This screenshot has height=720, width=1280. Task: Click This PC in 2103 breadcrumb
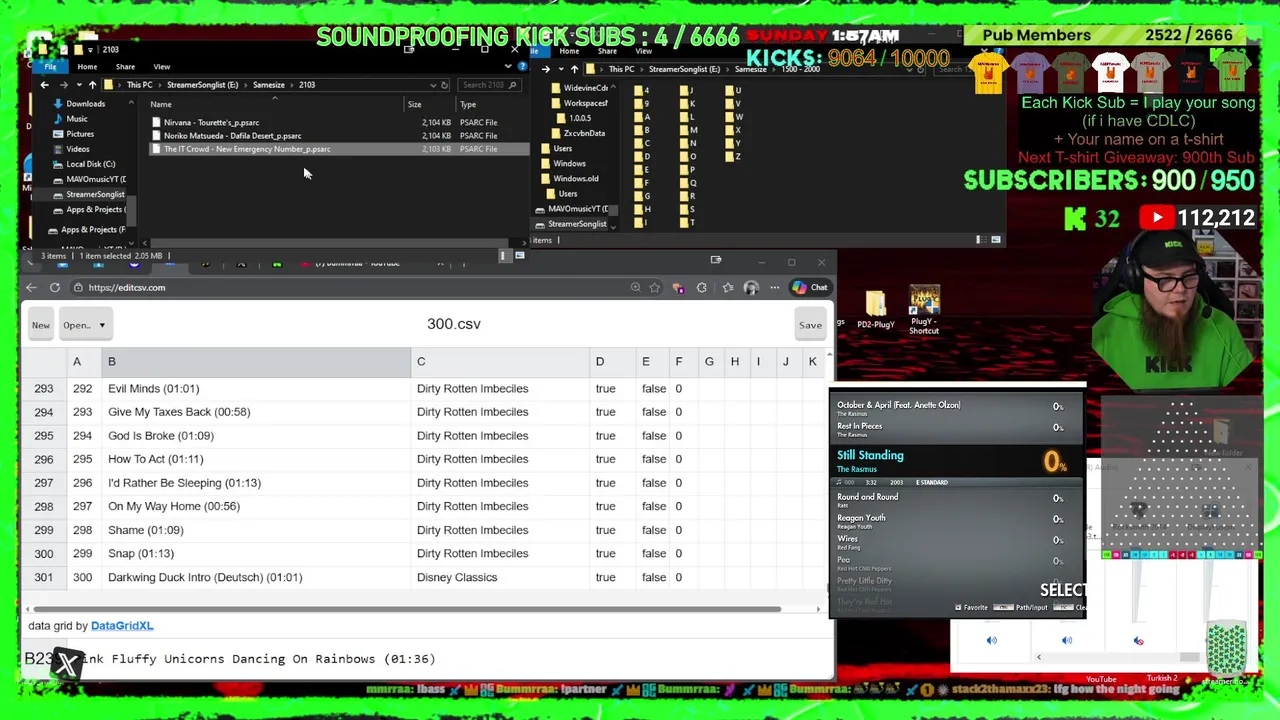click(x=139, y=85)
